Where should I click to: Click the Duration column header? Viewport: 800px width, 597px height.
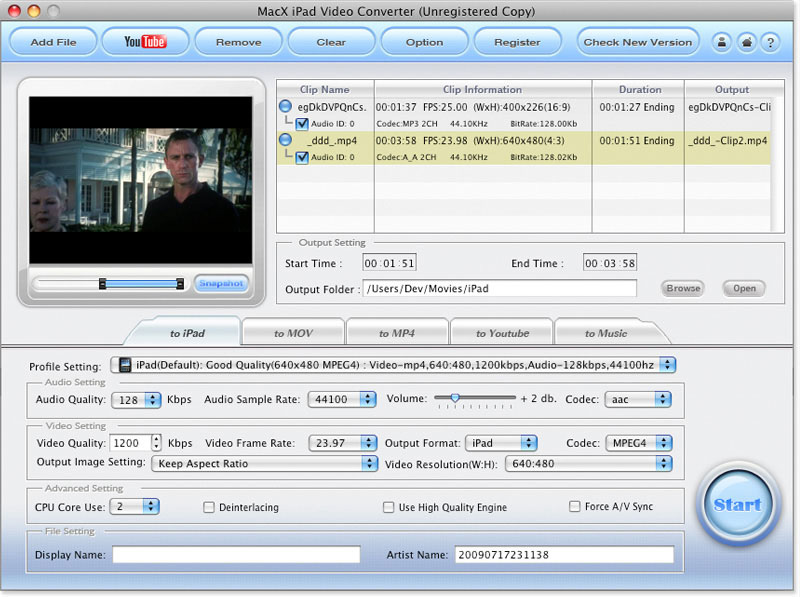[640, 89]
